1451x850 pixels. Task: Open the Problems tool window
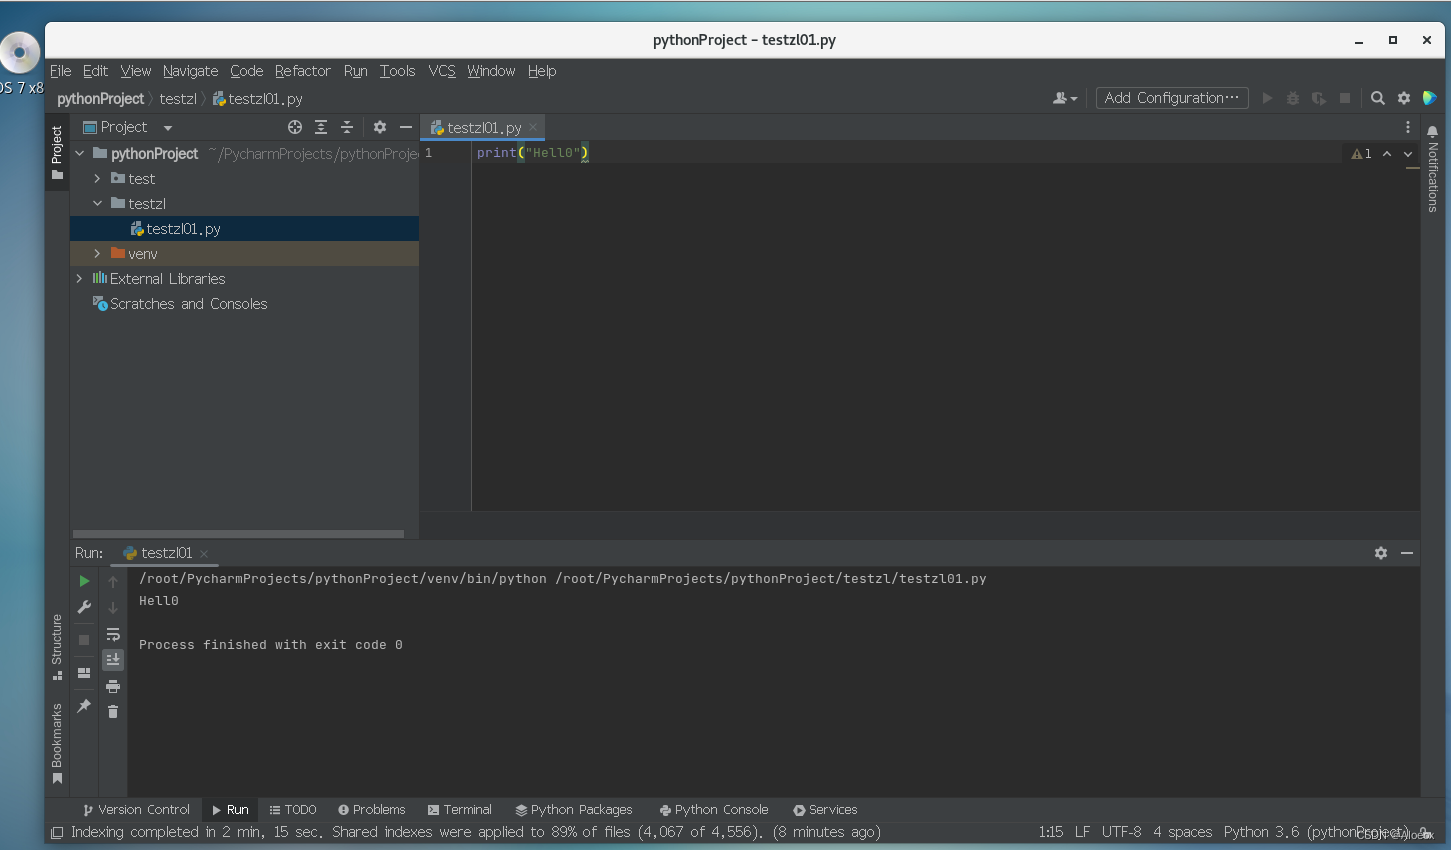371,810
